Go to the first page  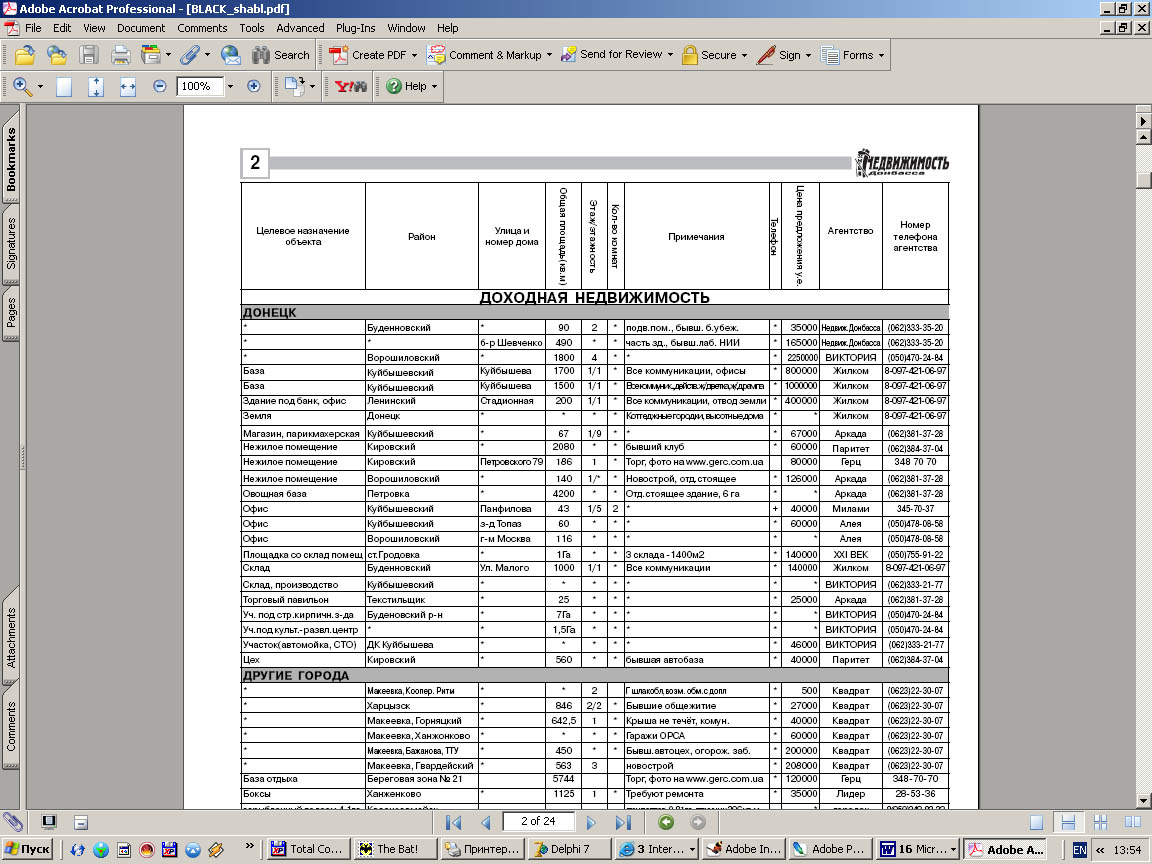[453, 823]
